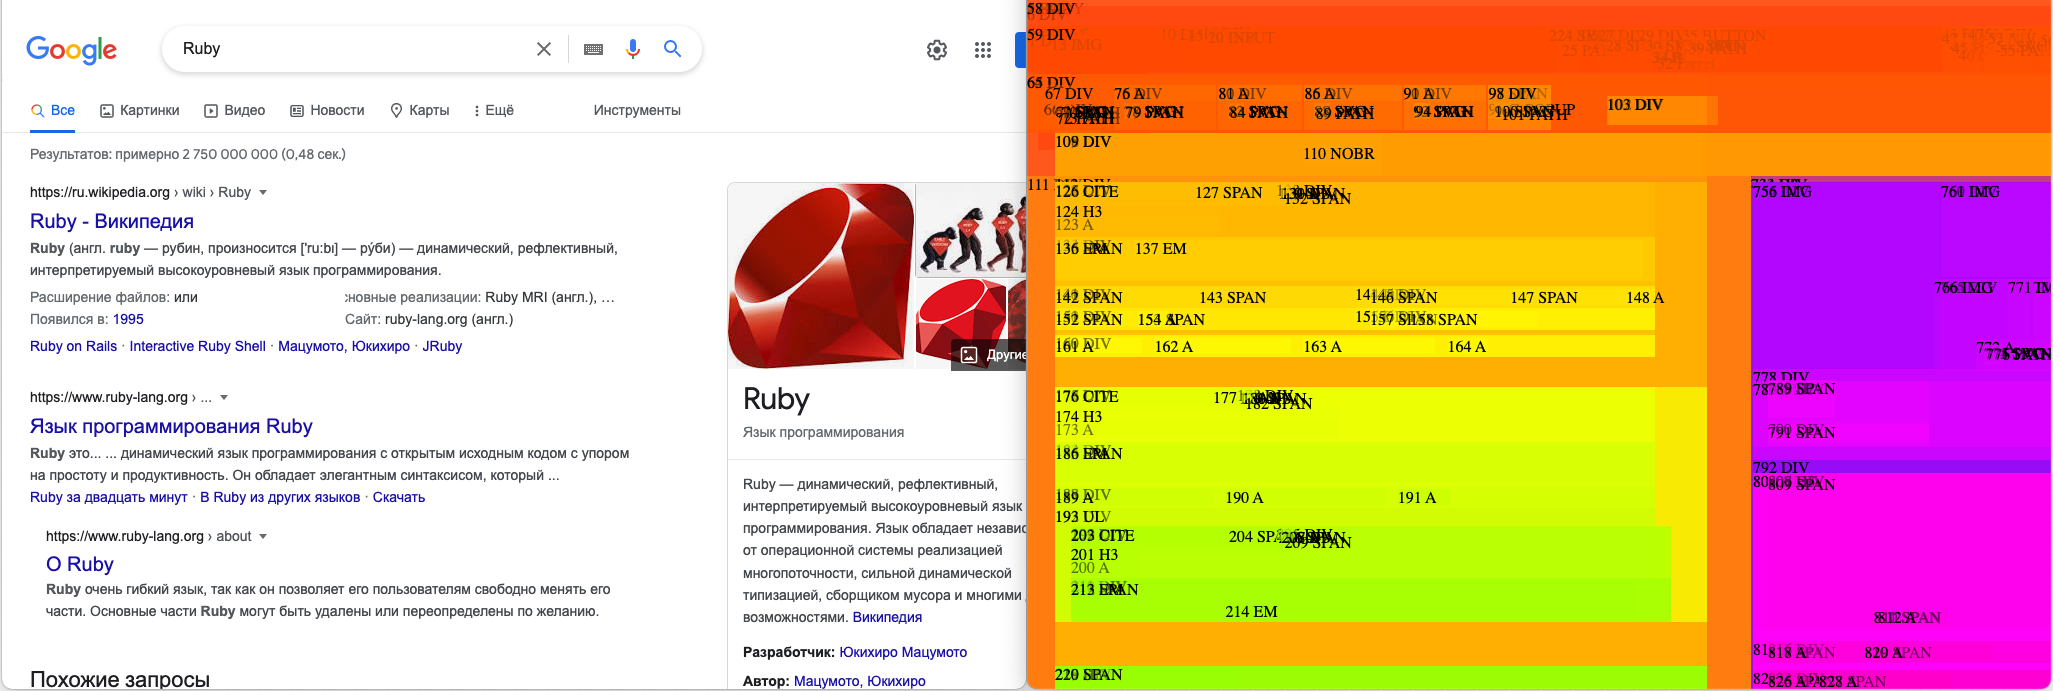Open the Ещё menu
Image resolution: width=2053 pixels, height=691 pixels.
pyautogui.click(x=494, y=110)
